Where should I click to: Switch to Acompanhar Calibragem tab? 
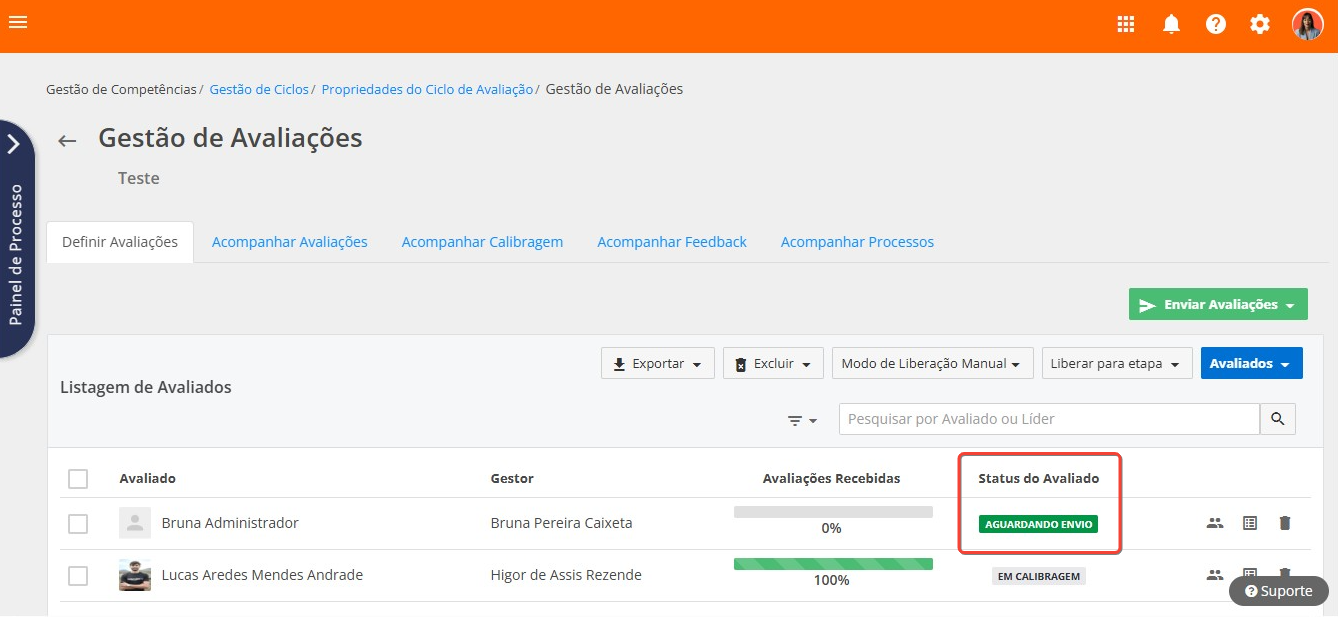[482, 242]
